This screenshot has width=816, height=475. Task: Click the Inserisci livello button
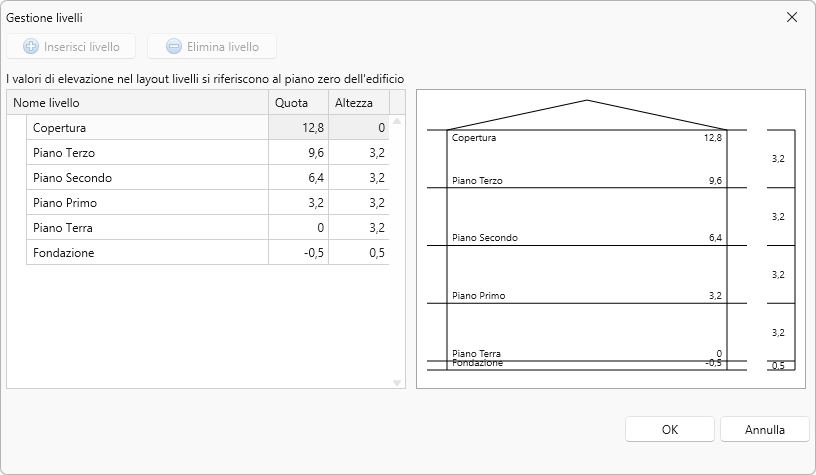pos(71,46)
